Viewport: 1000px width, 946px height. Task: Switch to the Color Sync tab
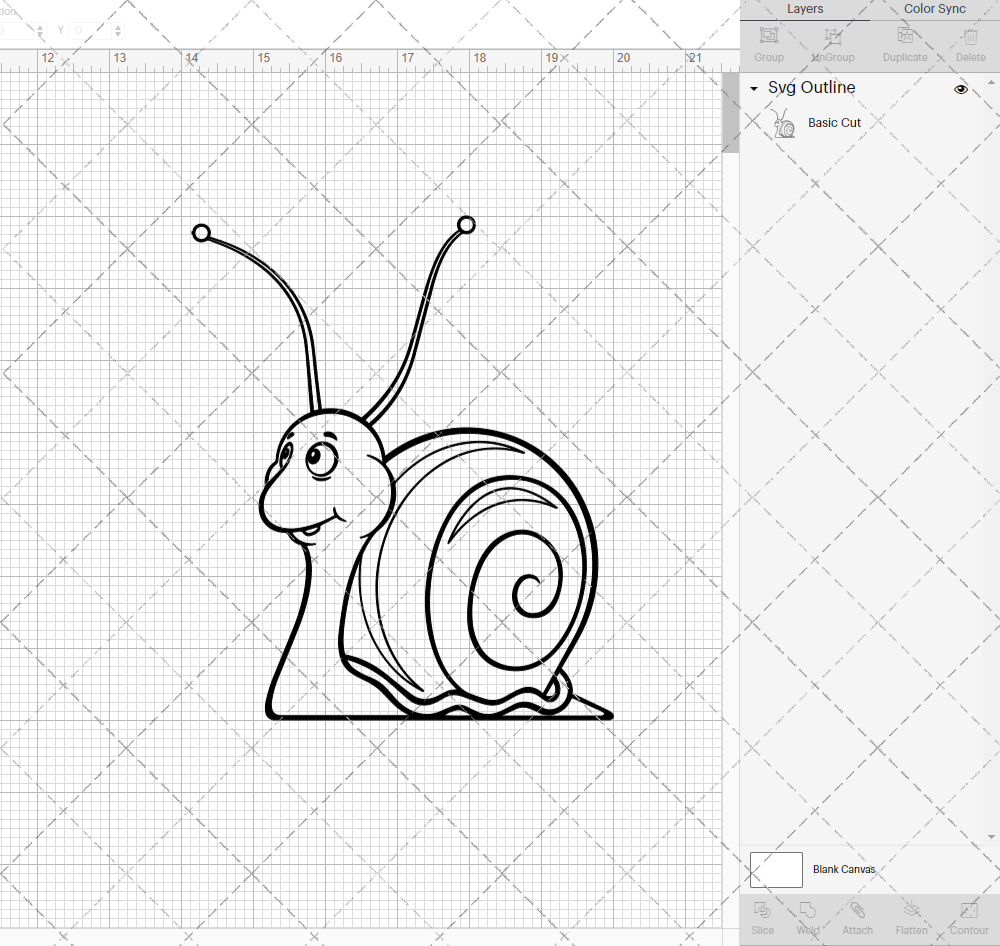click(x=934, y=9)
